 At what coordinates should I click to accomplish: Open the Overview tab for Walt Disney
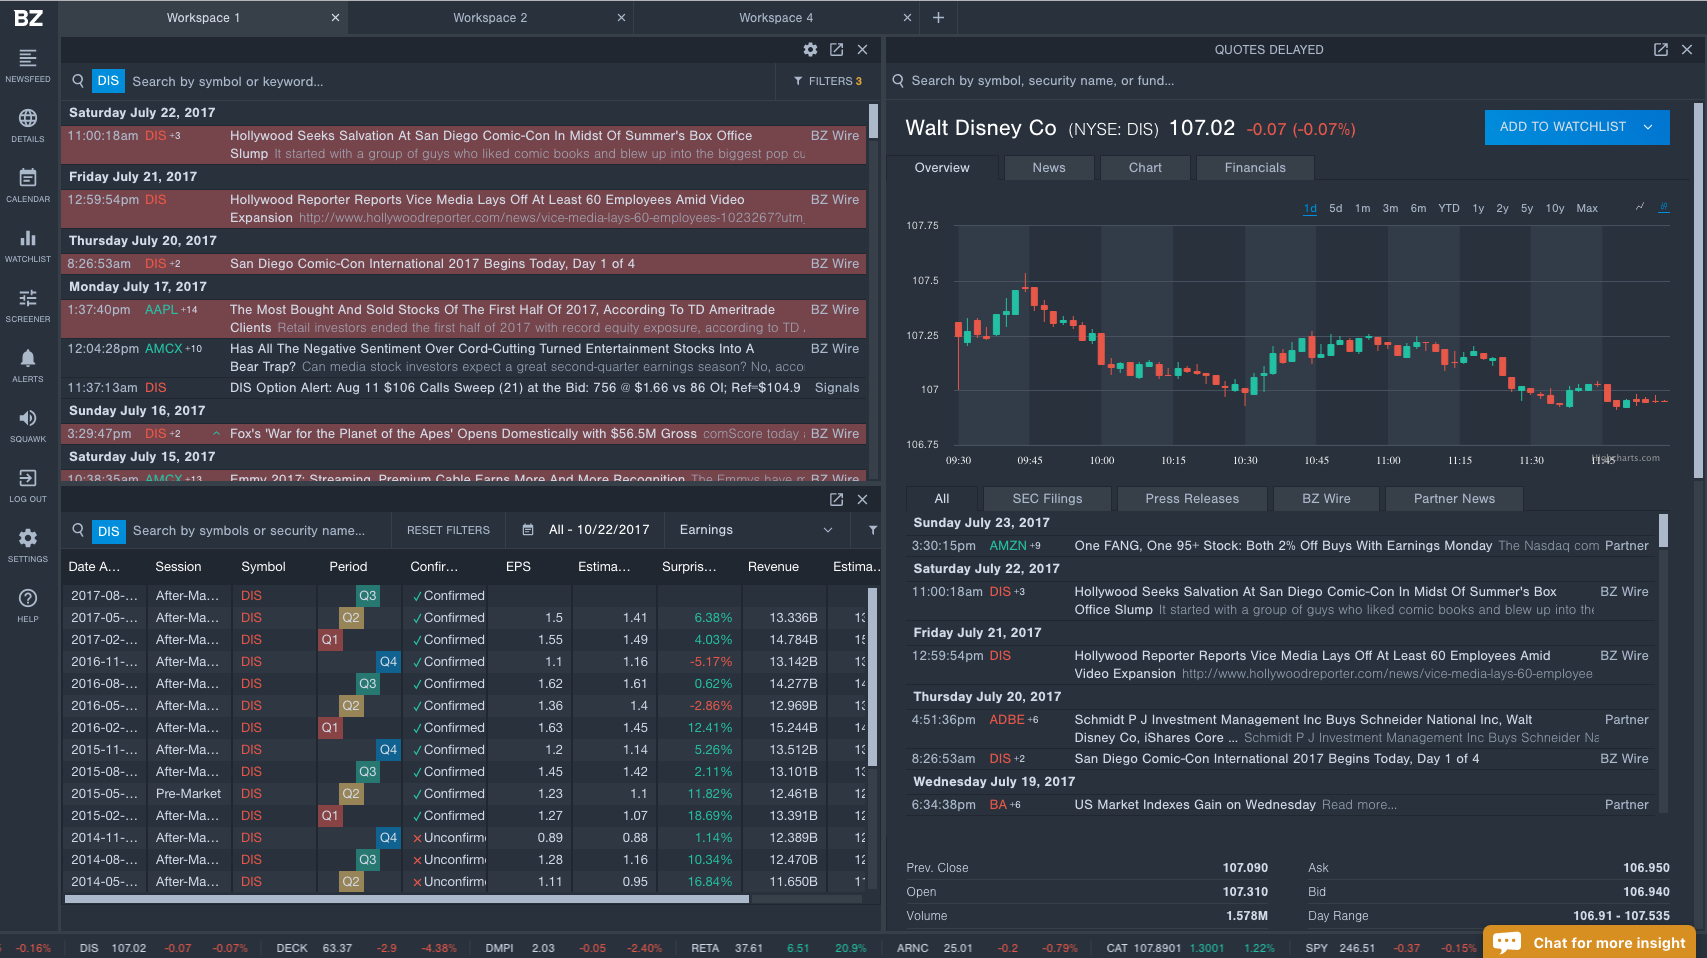pyautogui.click(x=942, y=168)
